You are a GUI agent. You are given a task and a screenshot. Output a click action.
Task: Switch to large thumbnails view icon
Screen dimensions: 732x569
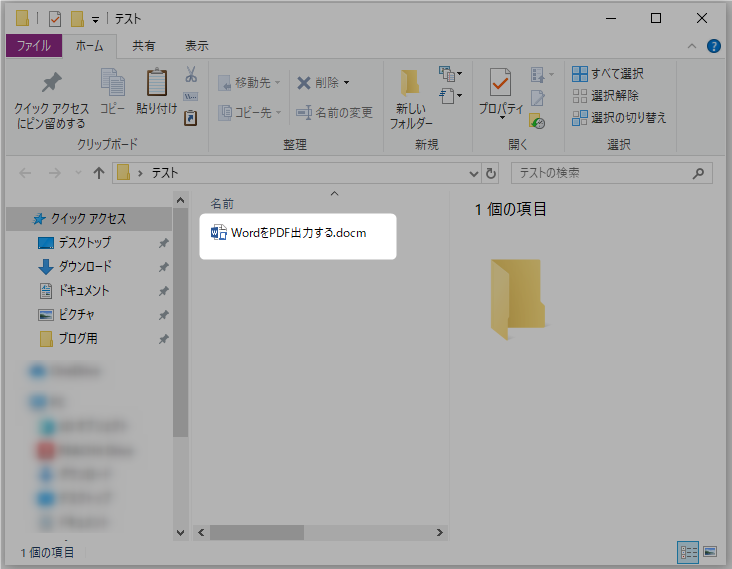(710, 551)
